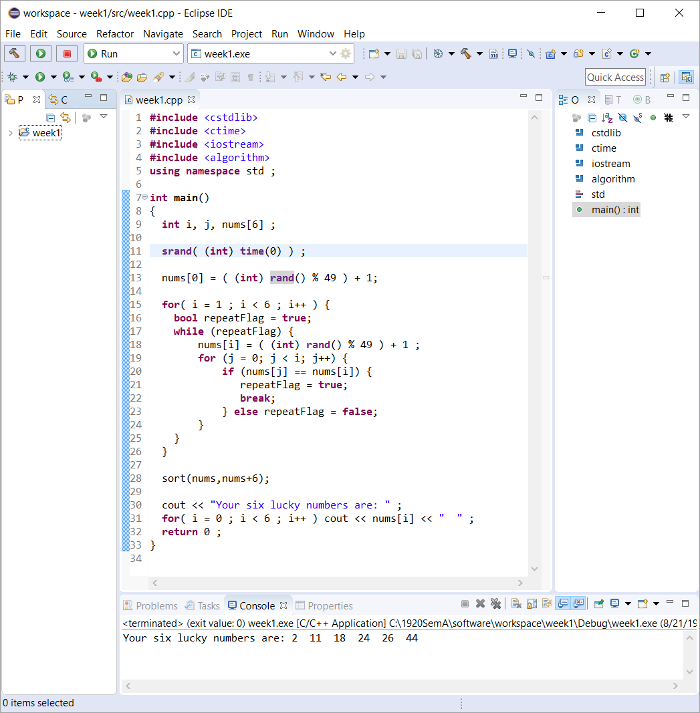
Task: Switch to the C connections tab
Action: [x=58, y=100]
